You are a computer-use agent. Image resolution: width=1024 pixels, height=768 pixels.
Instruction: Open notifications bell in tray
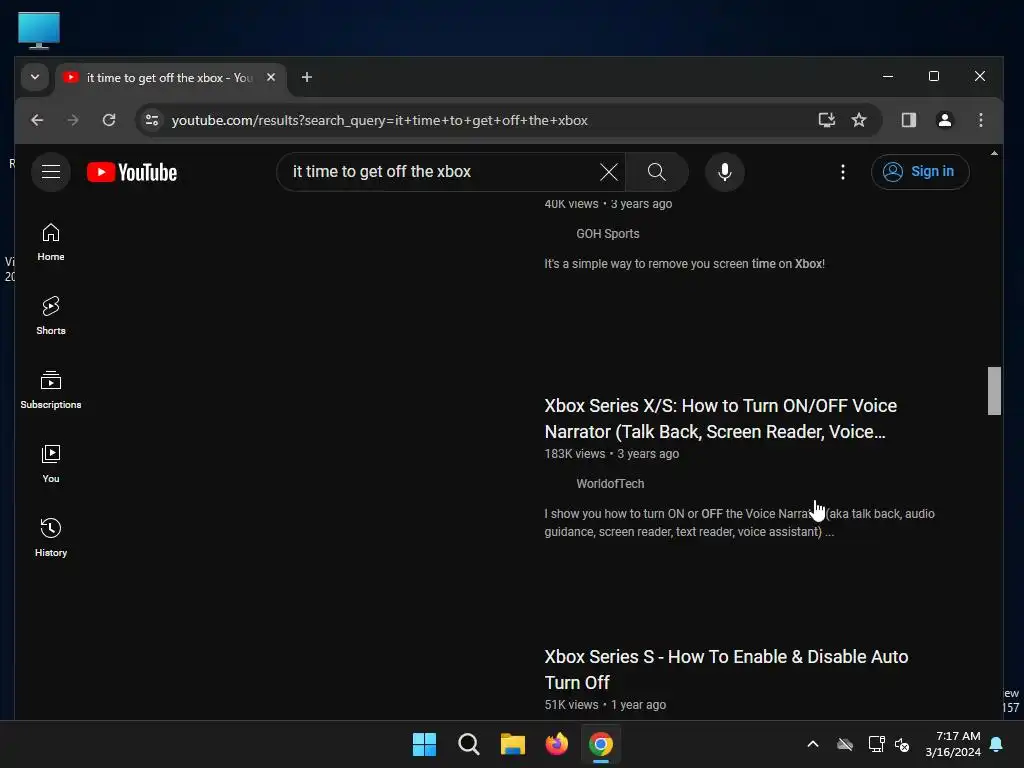(x=997, y=744)
